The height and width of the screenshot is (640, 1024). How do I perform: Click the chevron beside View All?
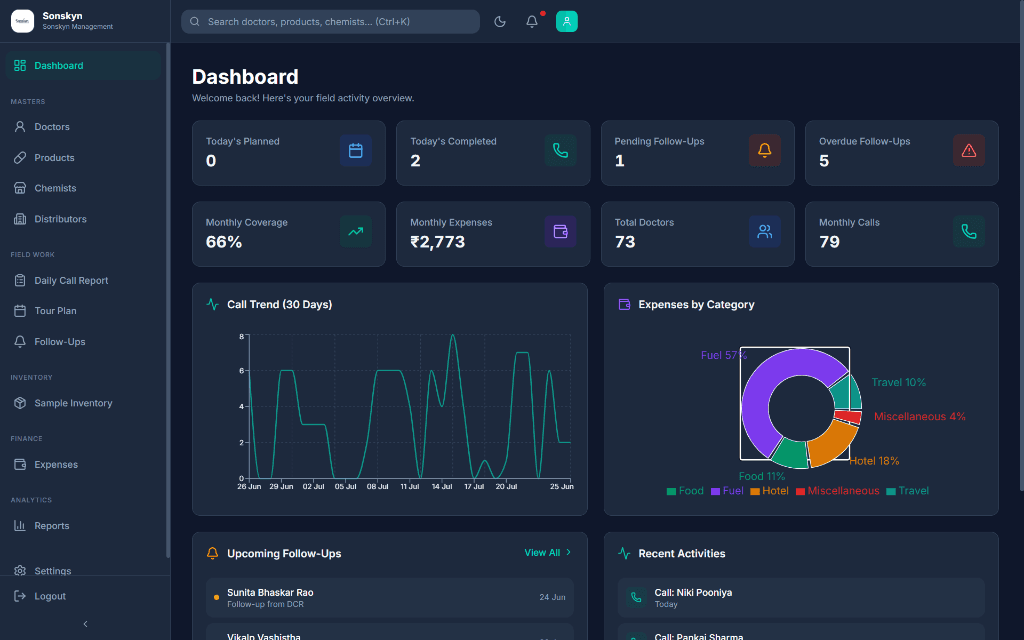point(568,552)
